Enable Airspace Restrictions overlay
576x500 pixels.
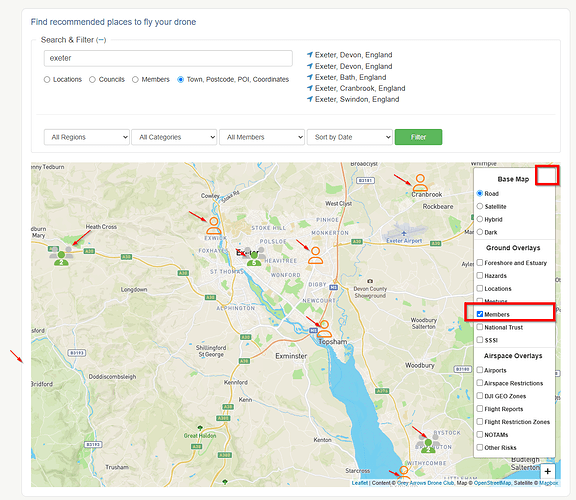point(479,383)
